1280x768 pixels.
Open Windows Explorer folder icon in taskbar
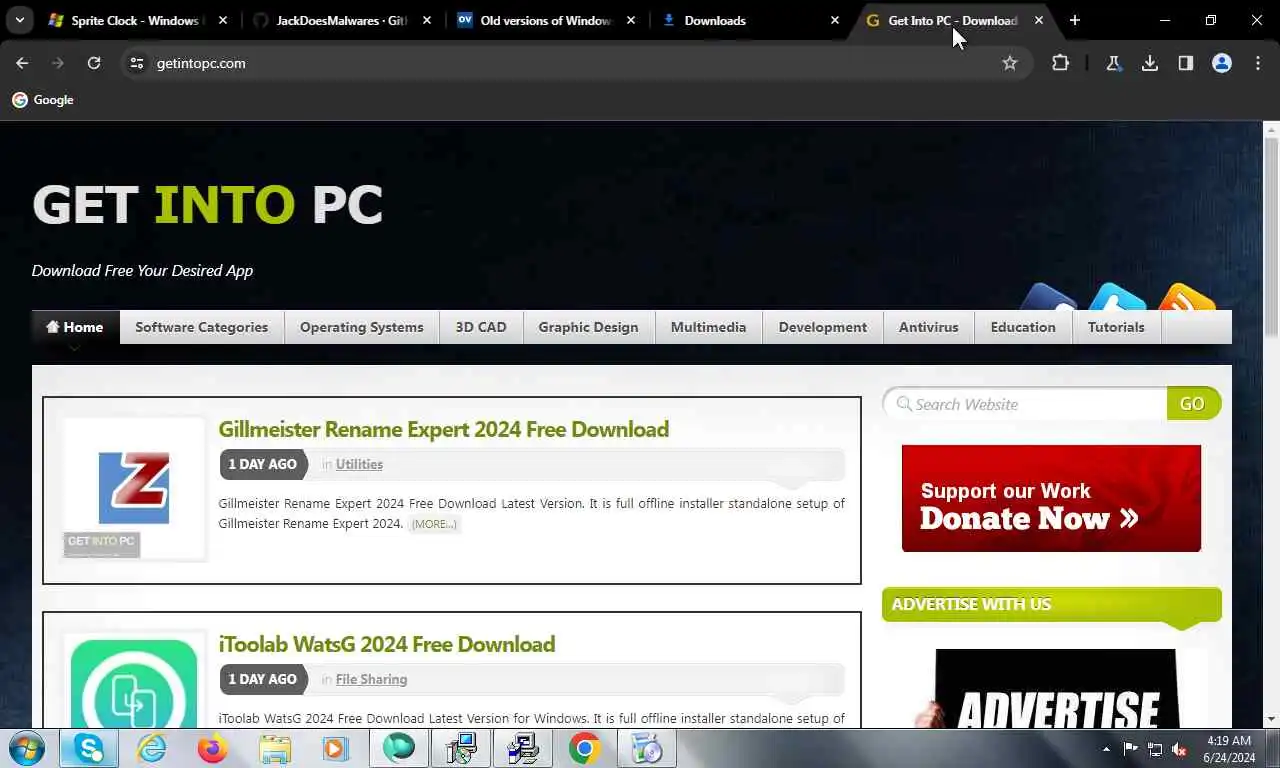274,748
